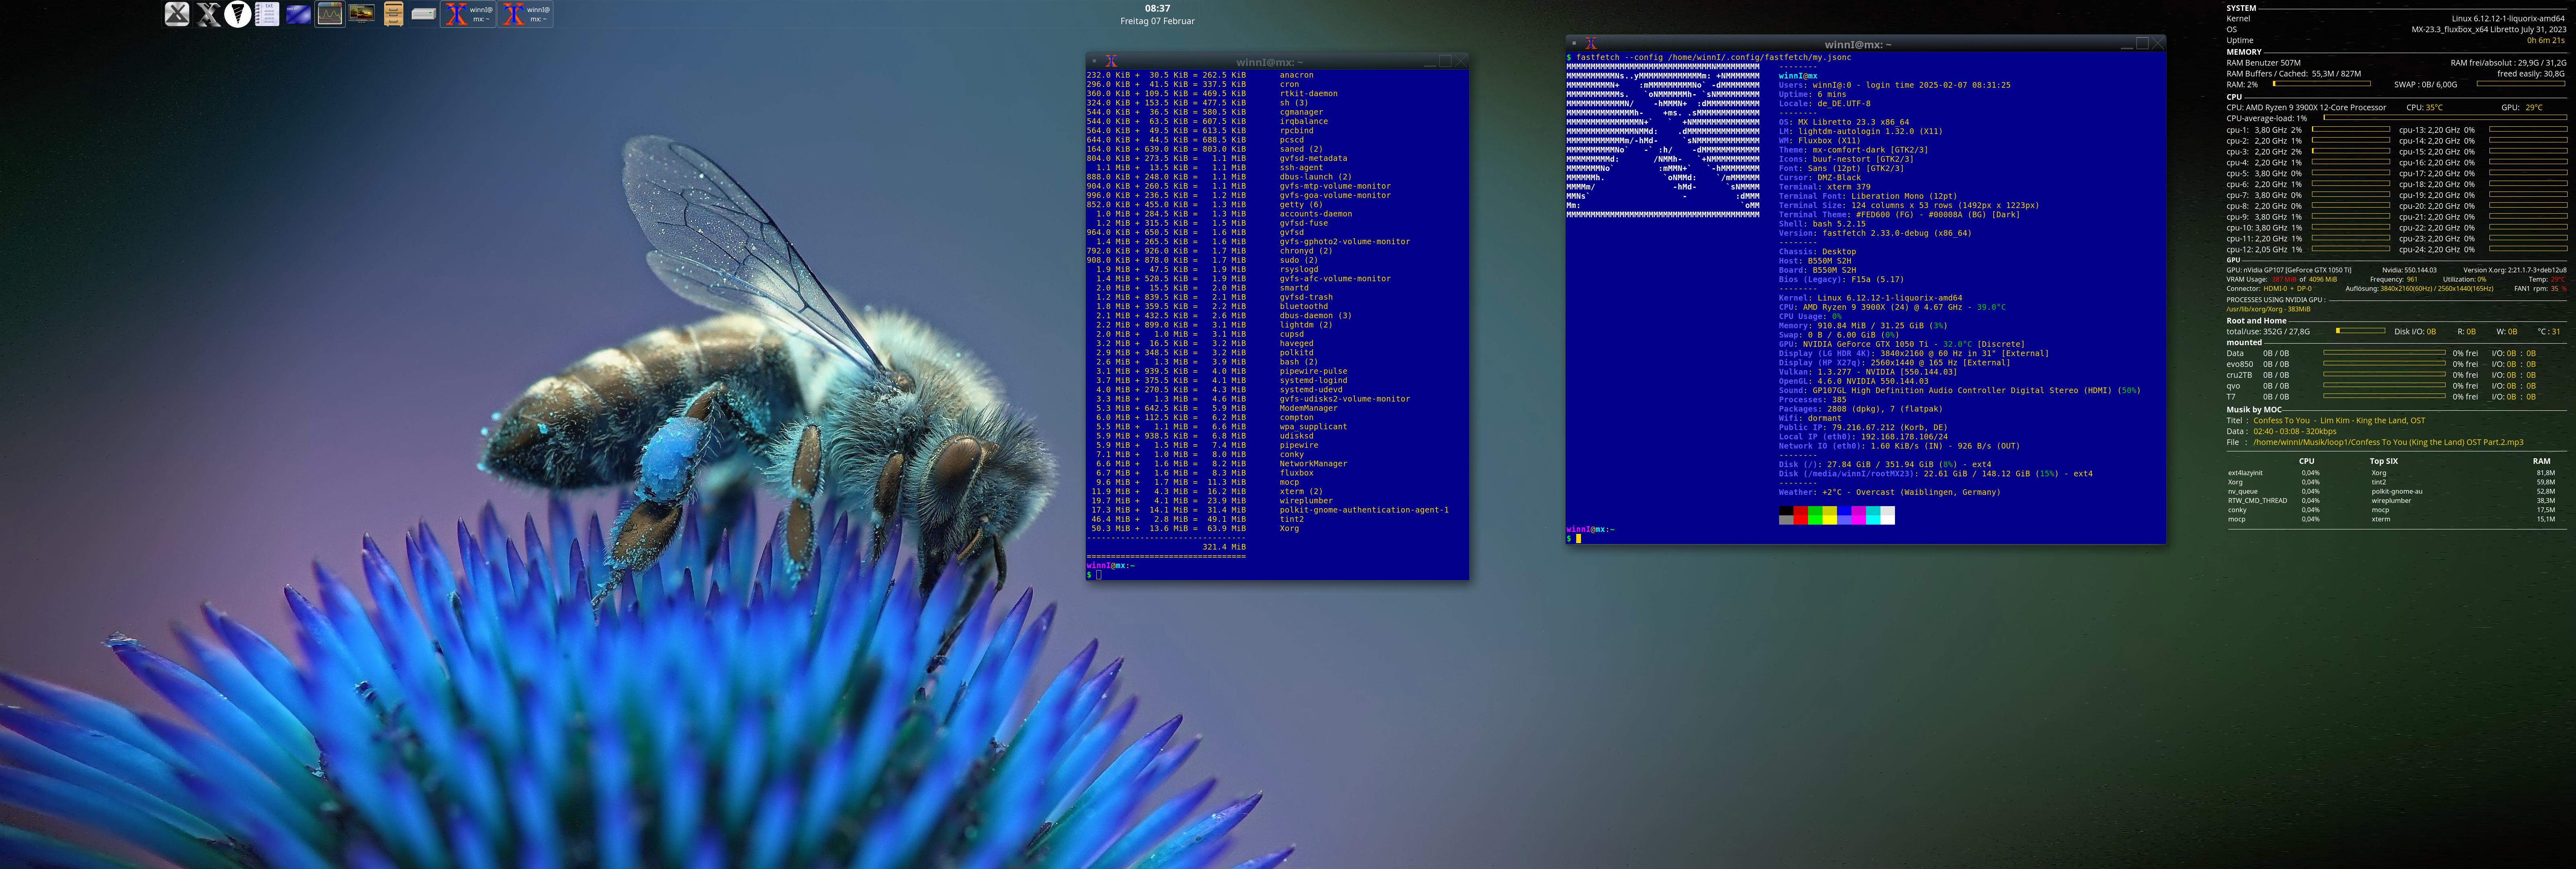This screenshot has height=869, width=2576.
Task: Click the green swatch in fastfetch color bar
Action: click(1815, 515)
